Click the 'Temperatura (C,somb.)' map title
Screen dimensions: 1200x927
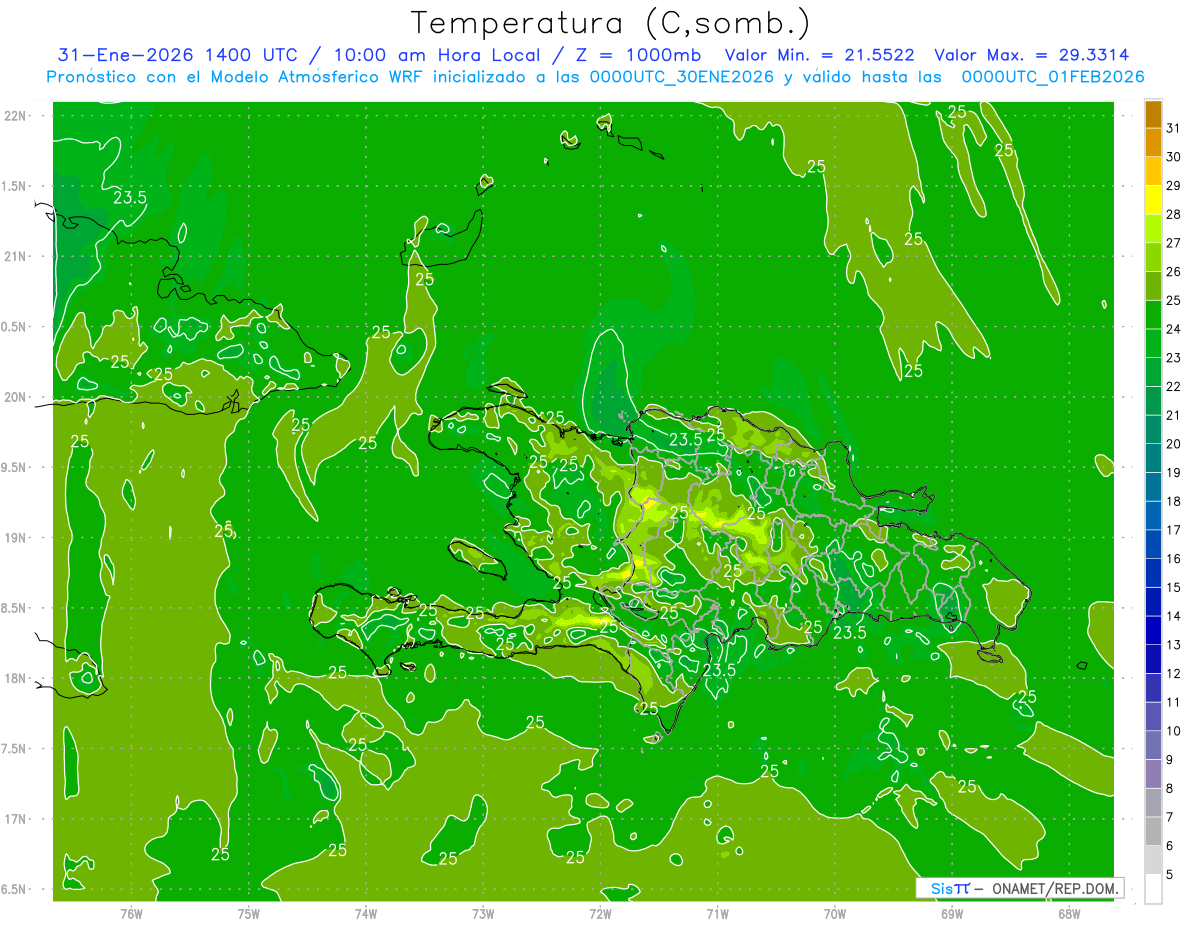pyautogui.click(x=611, y=24)
